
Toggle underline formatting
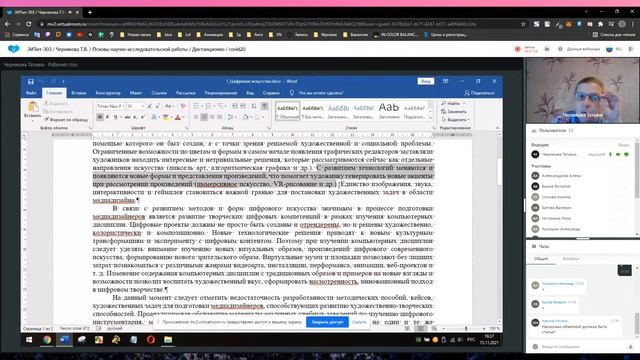tap(116, 117)
